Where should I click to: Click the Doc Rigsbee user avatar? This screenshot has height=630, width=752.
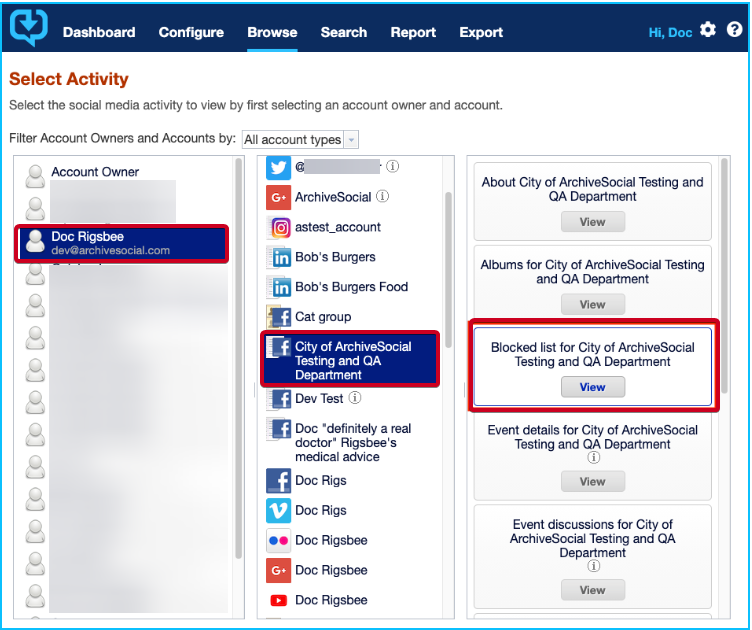pos(35,241)
